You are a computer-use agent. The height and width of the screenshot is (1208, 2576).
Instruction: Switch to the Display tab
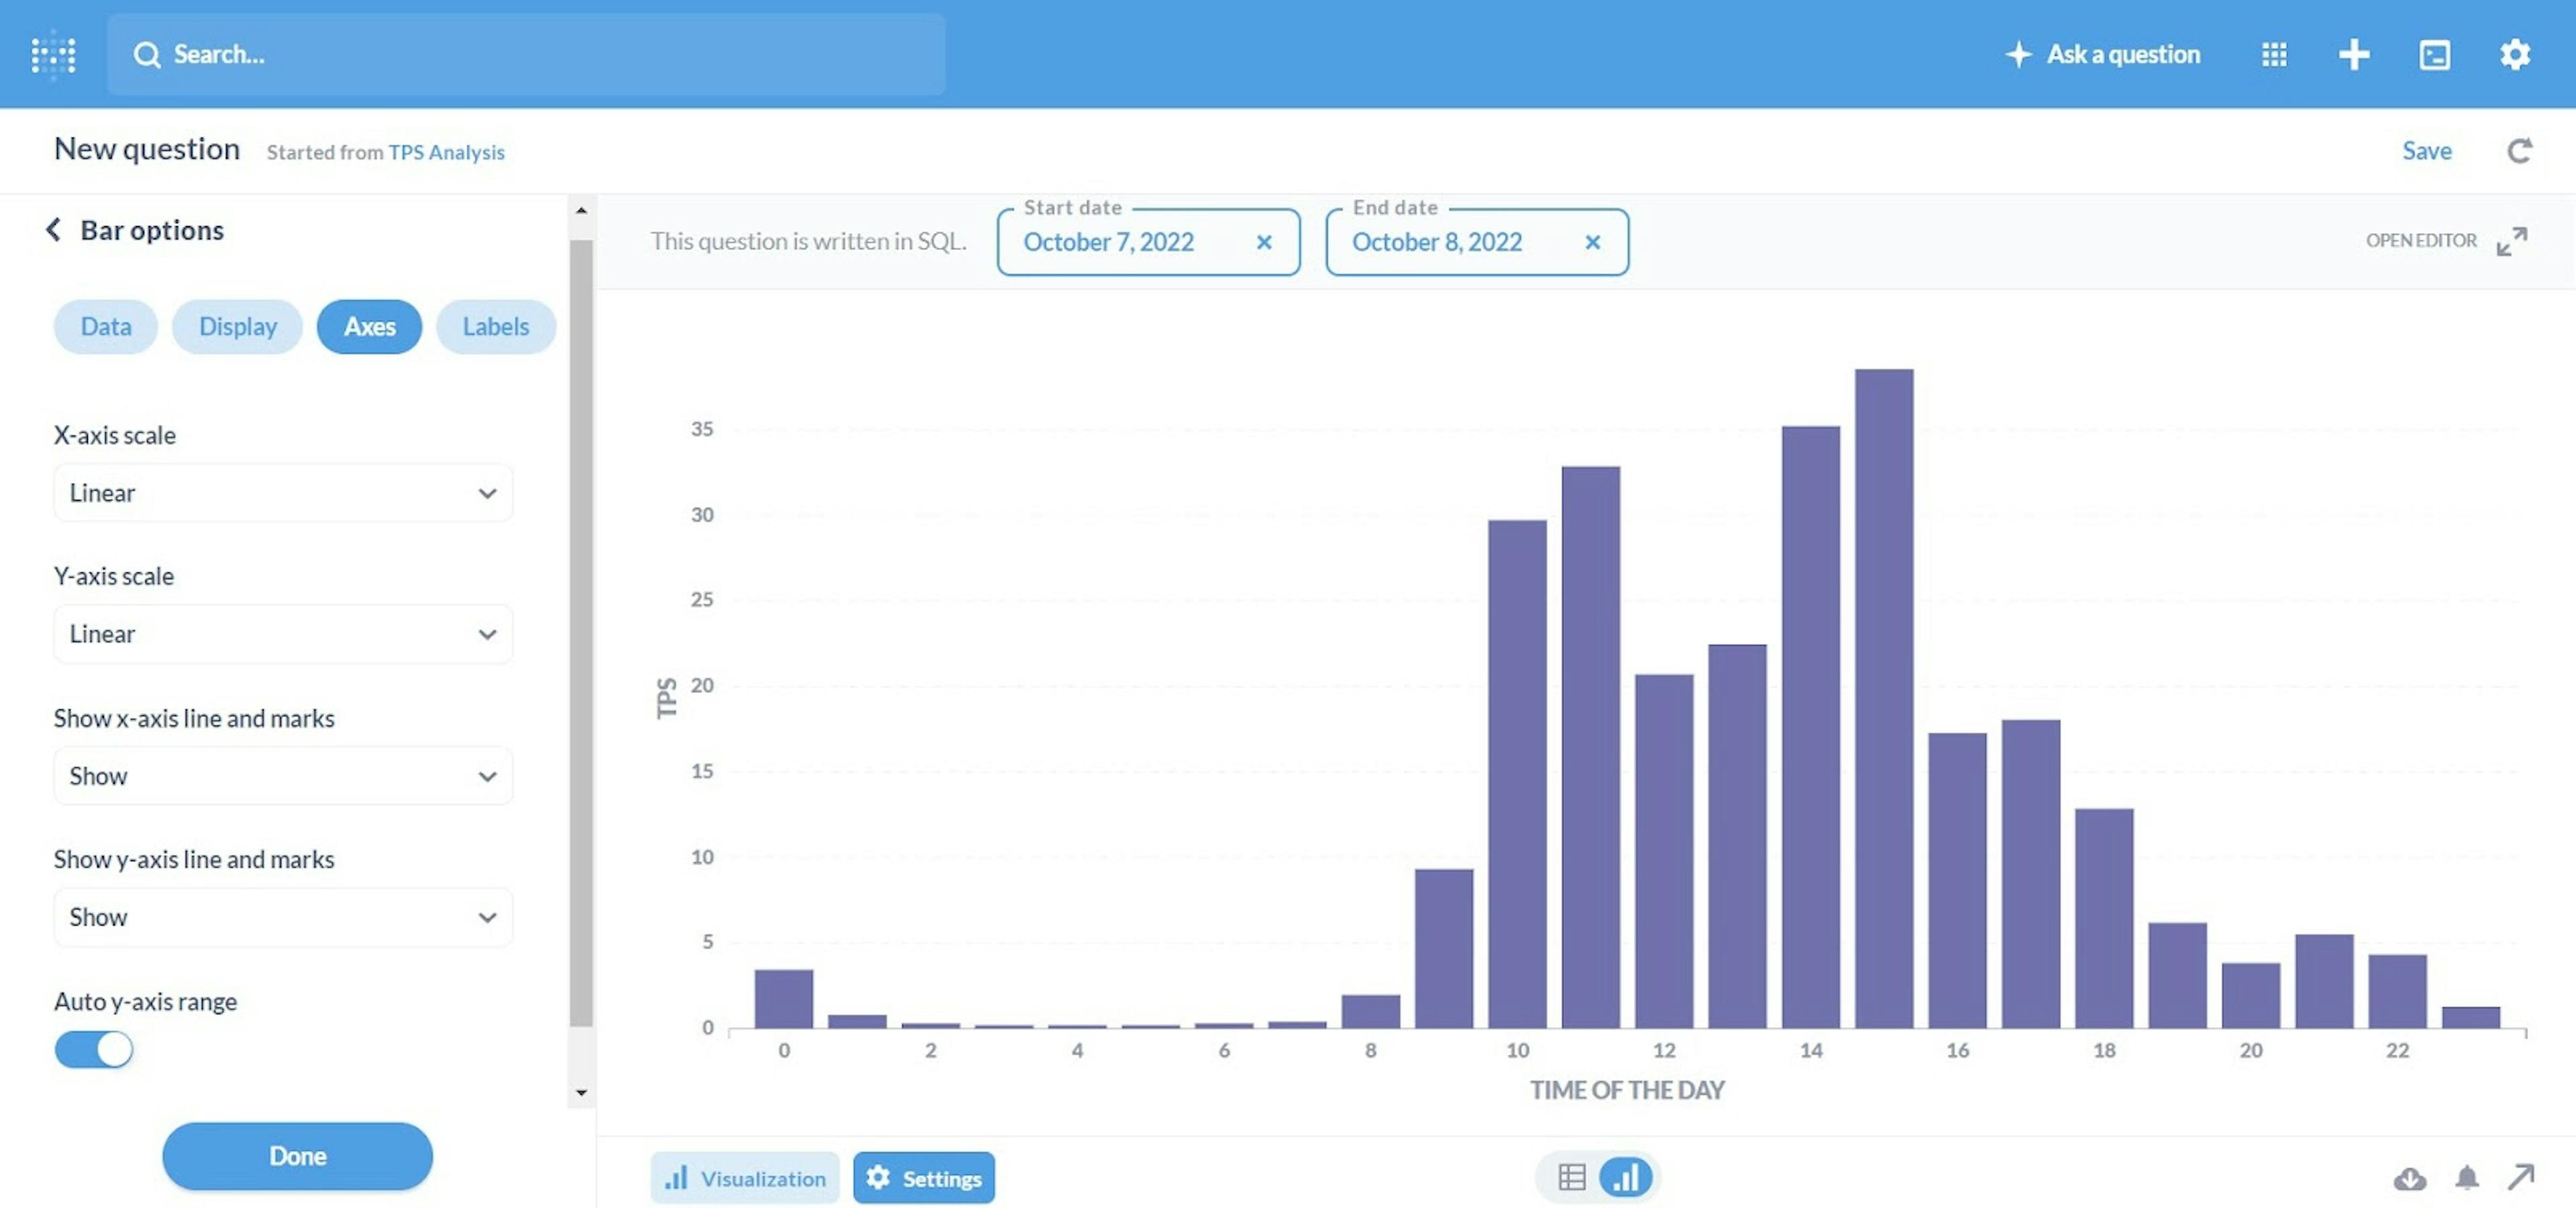coord(237,327)
